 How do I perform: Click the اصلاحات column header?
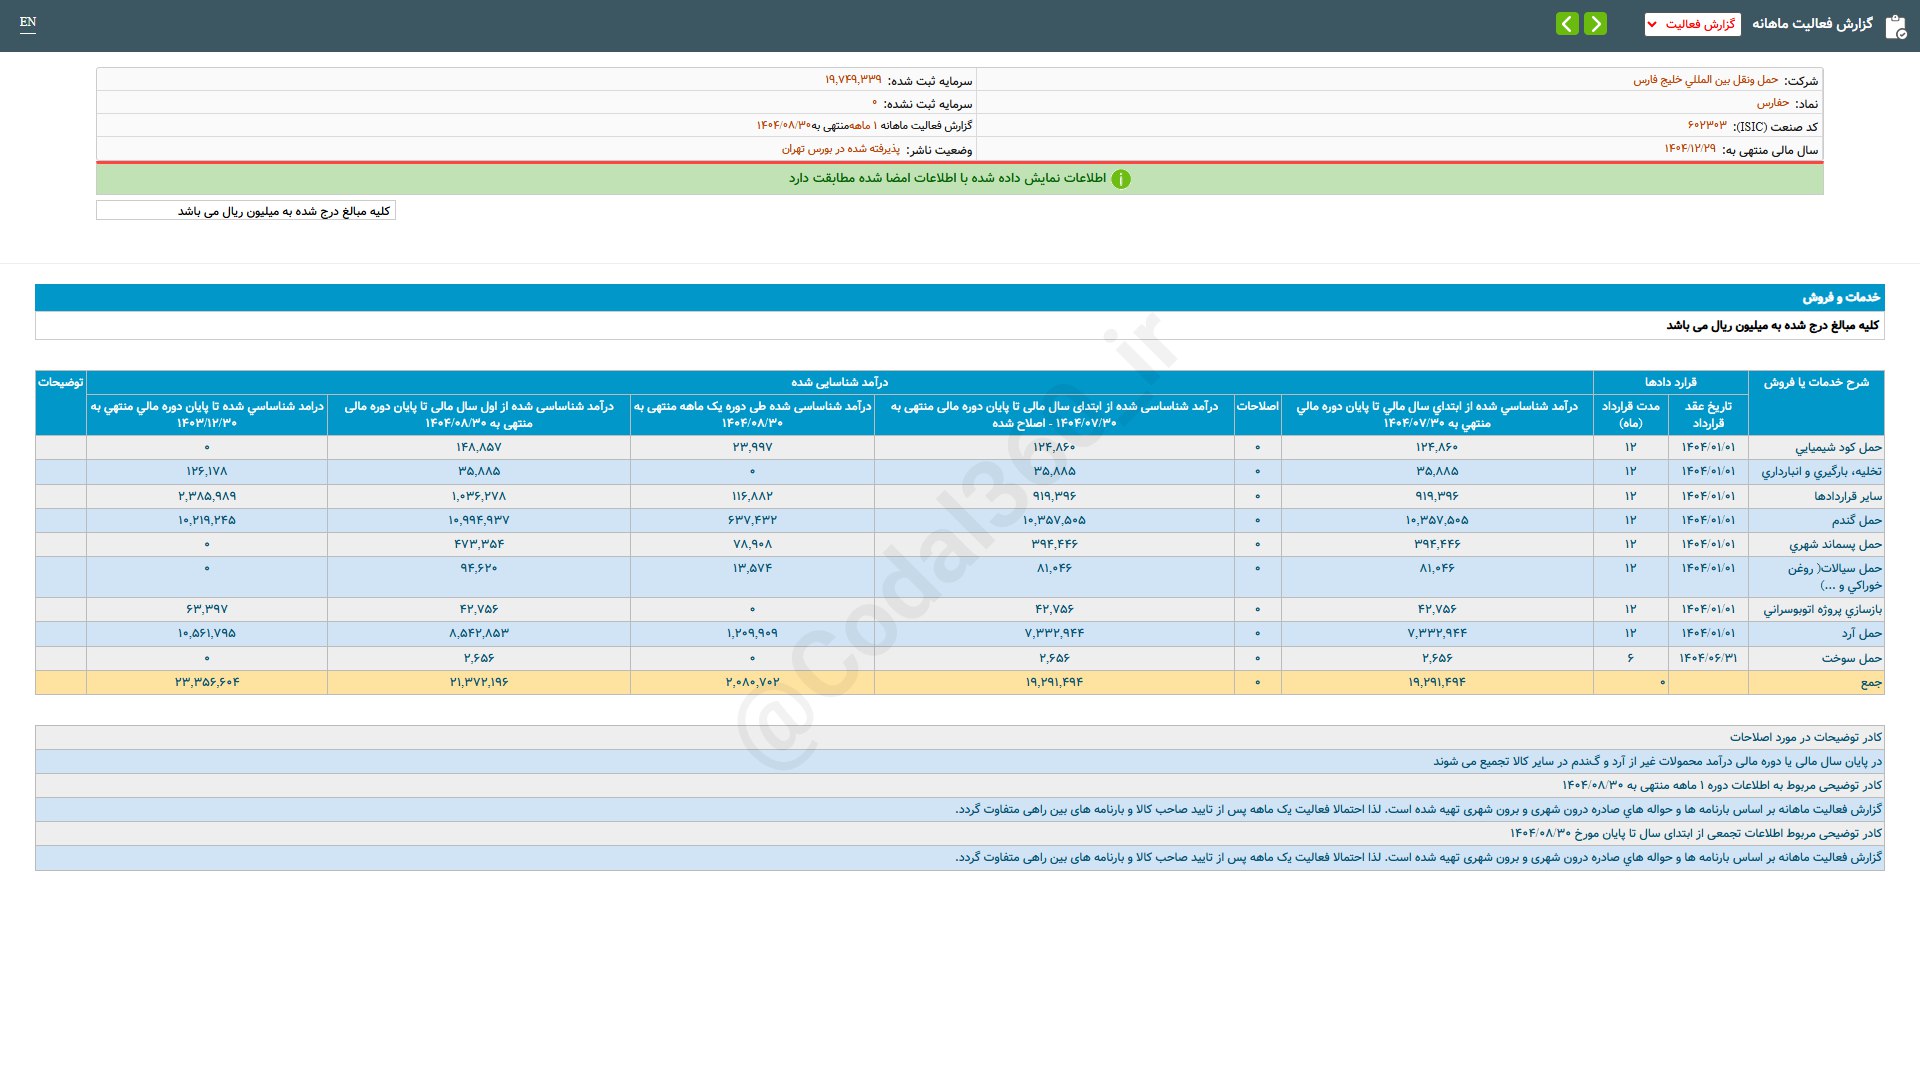1257,406
